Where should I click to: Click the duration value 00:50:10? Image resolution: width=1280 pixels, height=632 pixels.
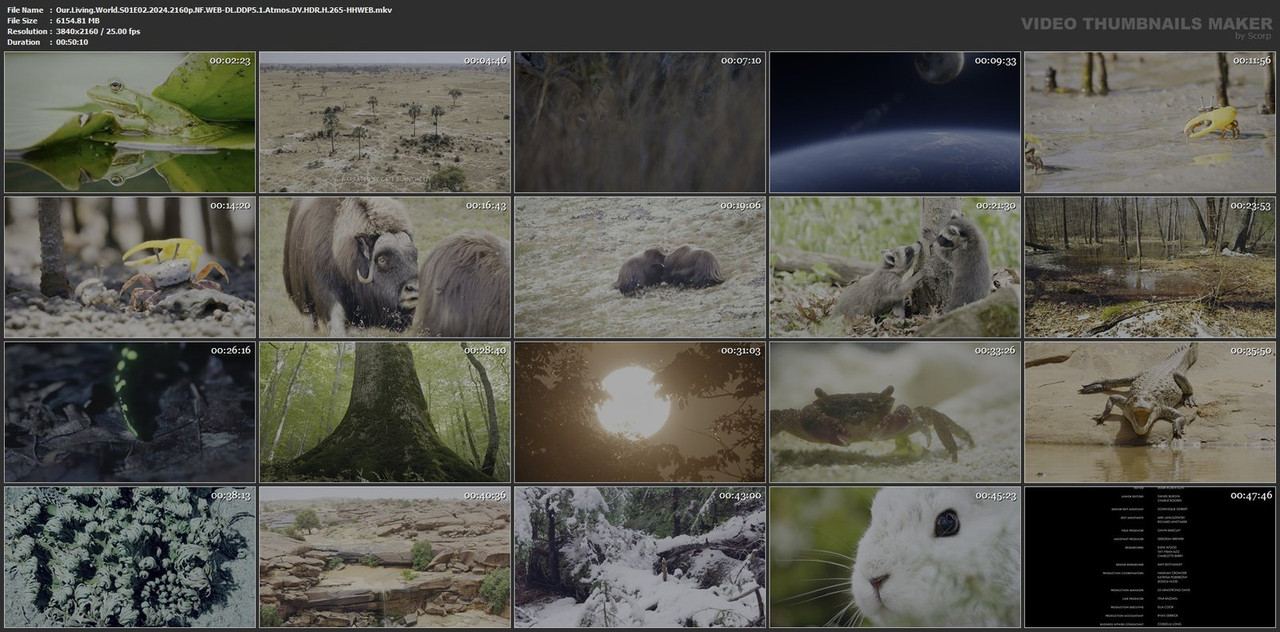(x=72, y=42)
